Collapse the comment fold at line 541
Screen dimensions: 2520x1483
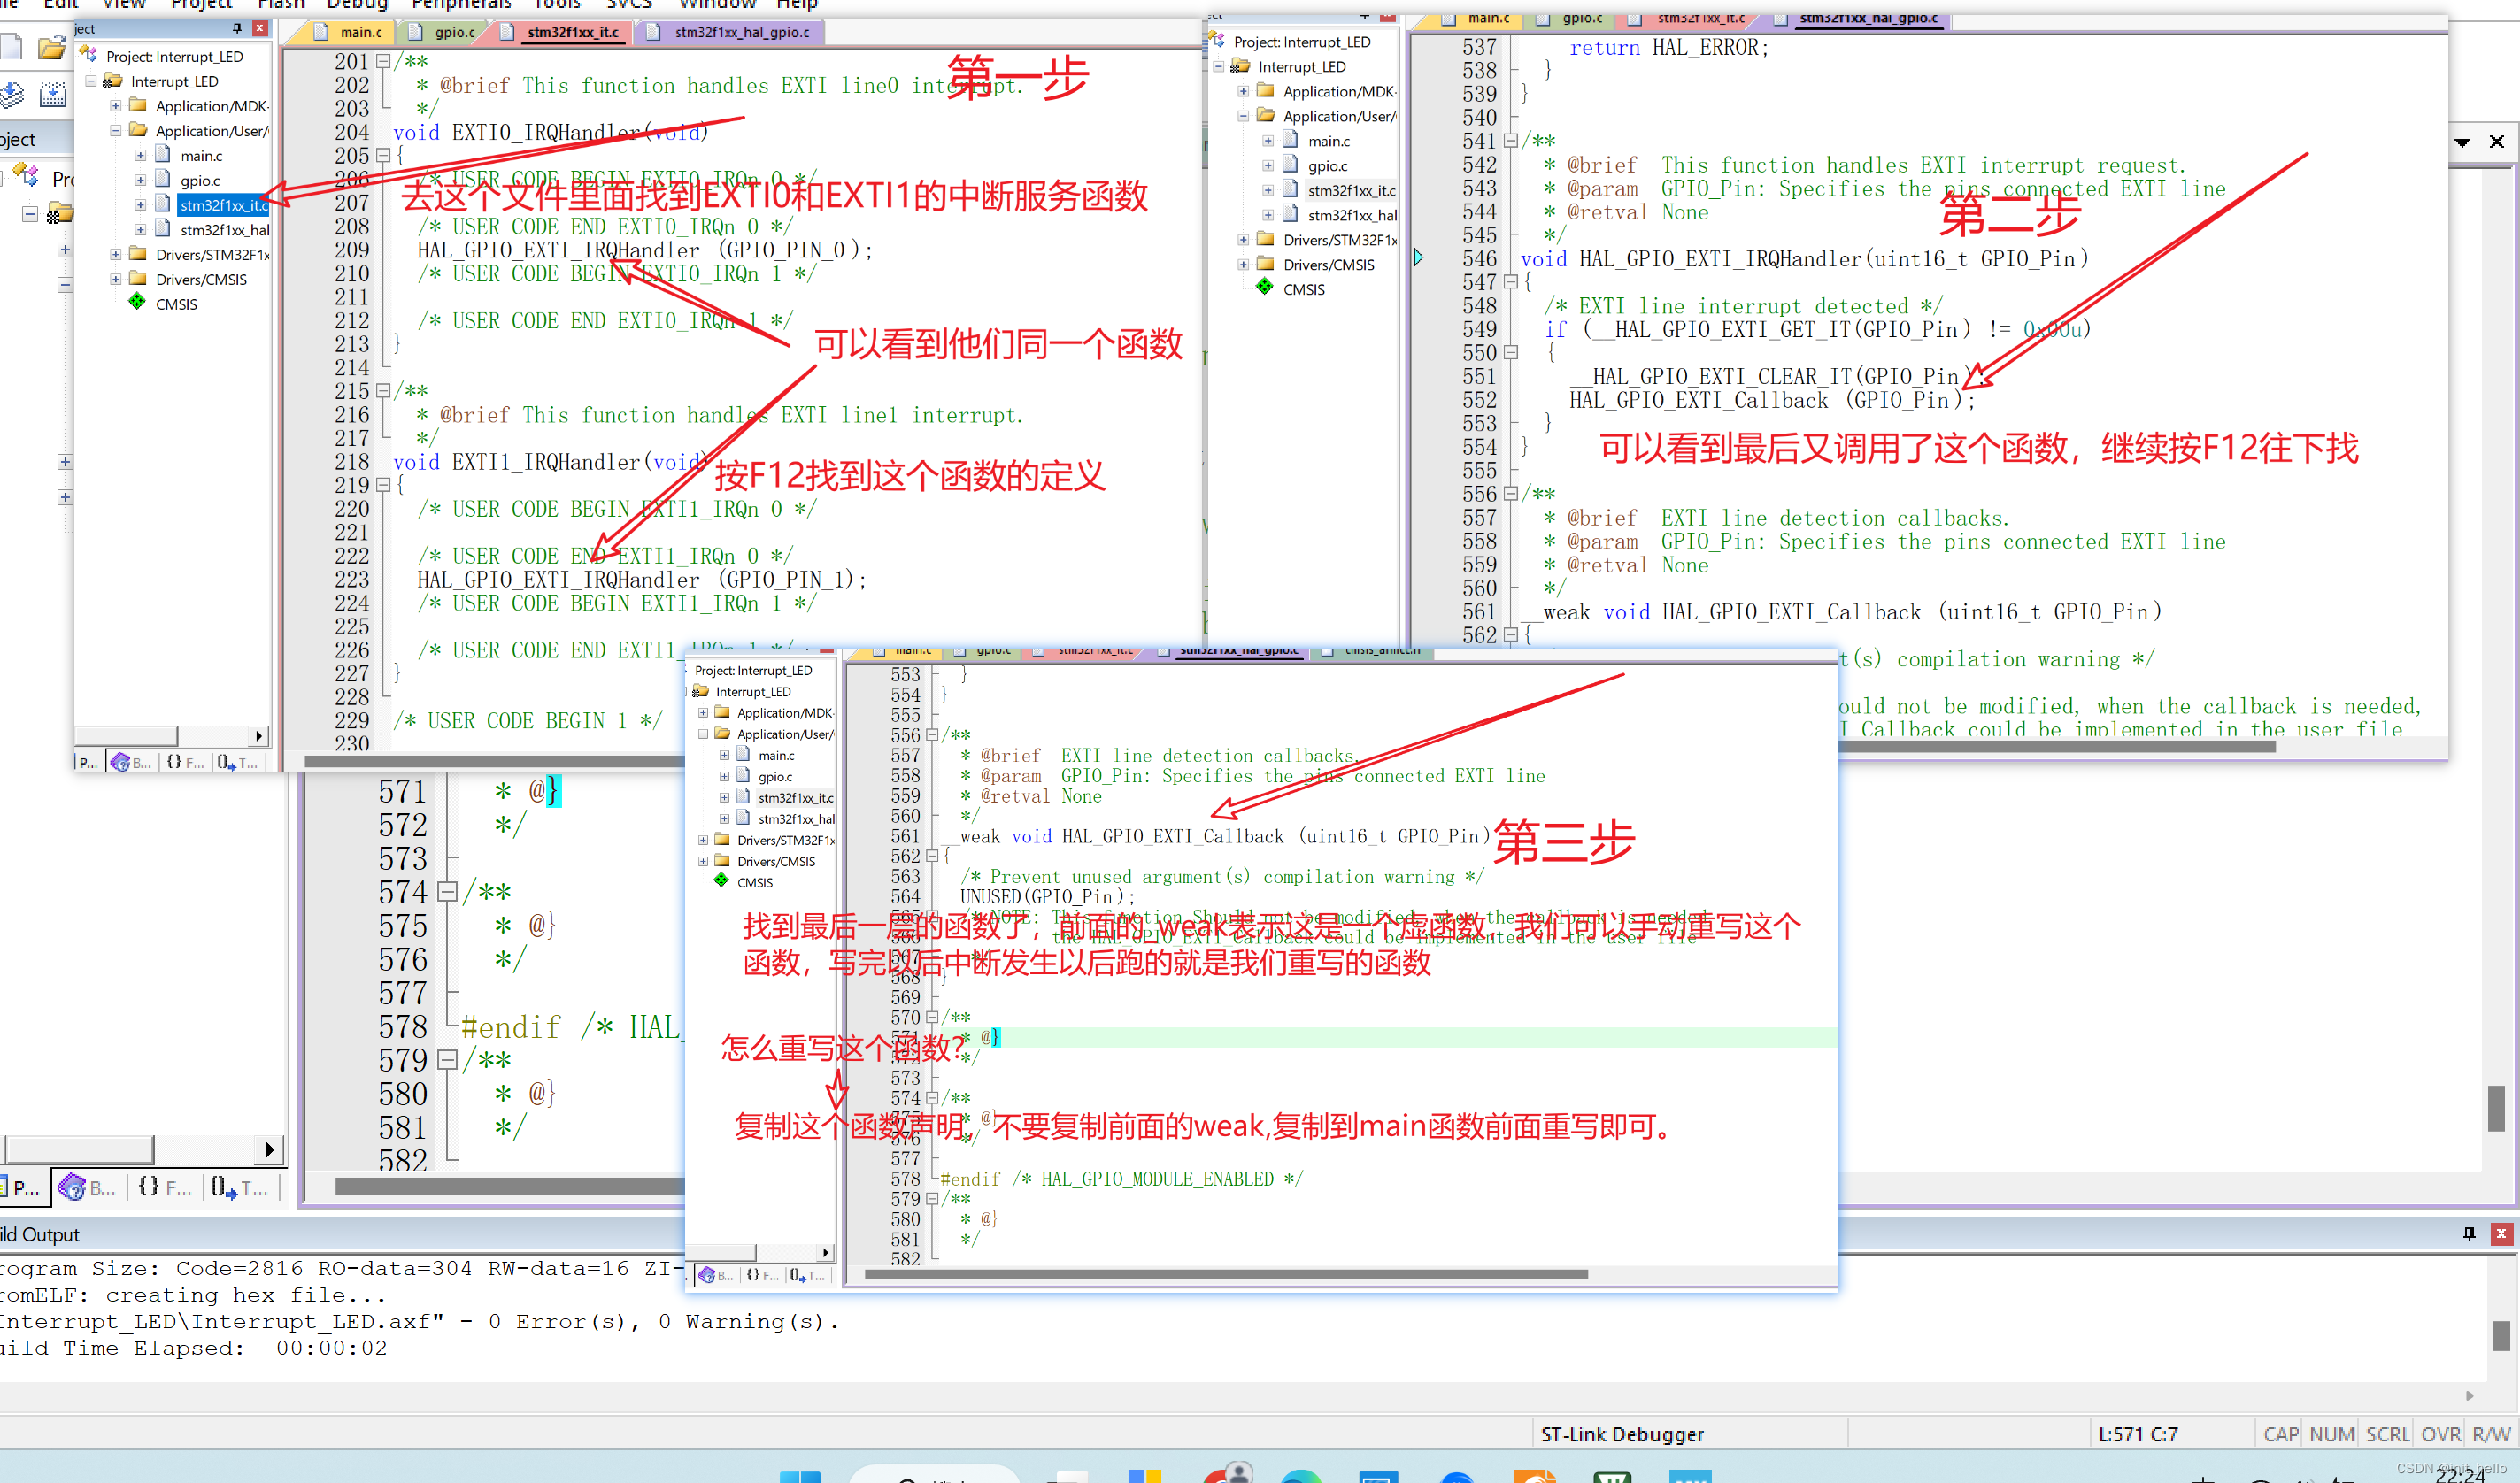point(1510,141)
